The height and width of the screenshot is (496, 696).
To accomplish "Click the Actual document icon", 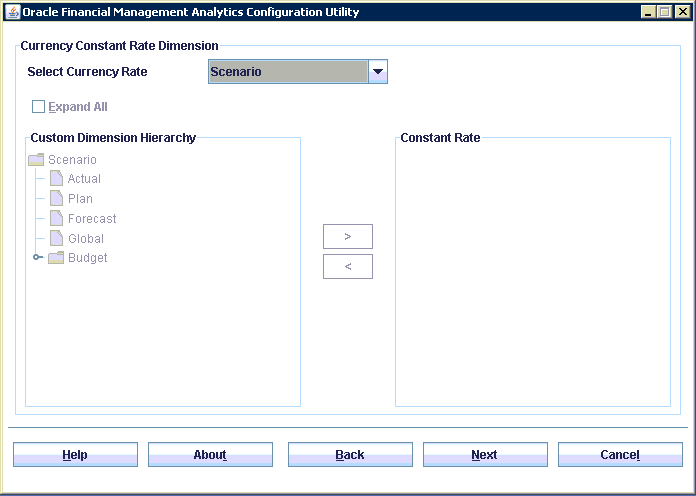I will click(x=56, y=178).
